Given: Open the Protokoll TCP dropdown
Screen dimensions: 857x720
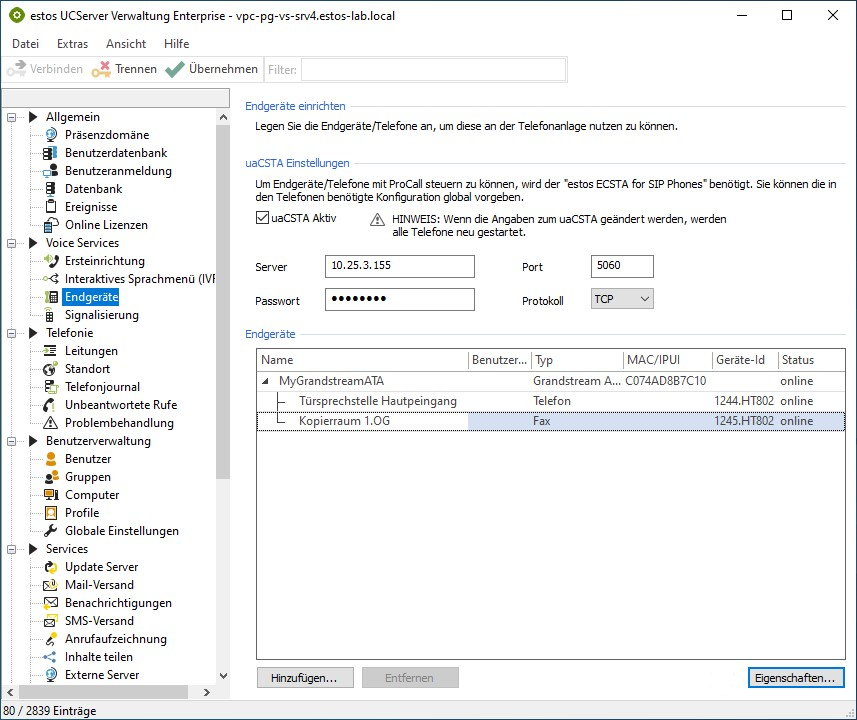Looking at the screenshot, I should [x=621, y=299].
